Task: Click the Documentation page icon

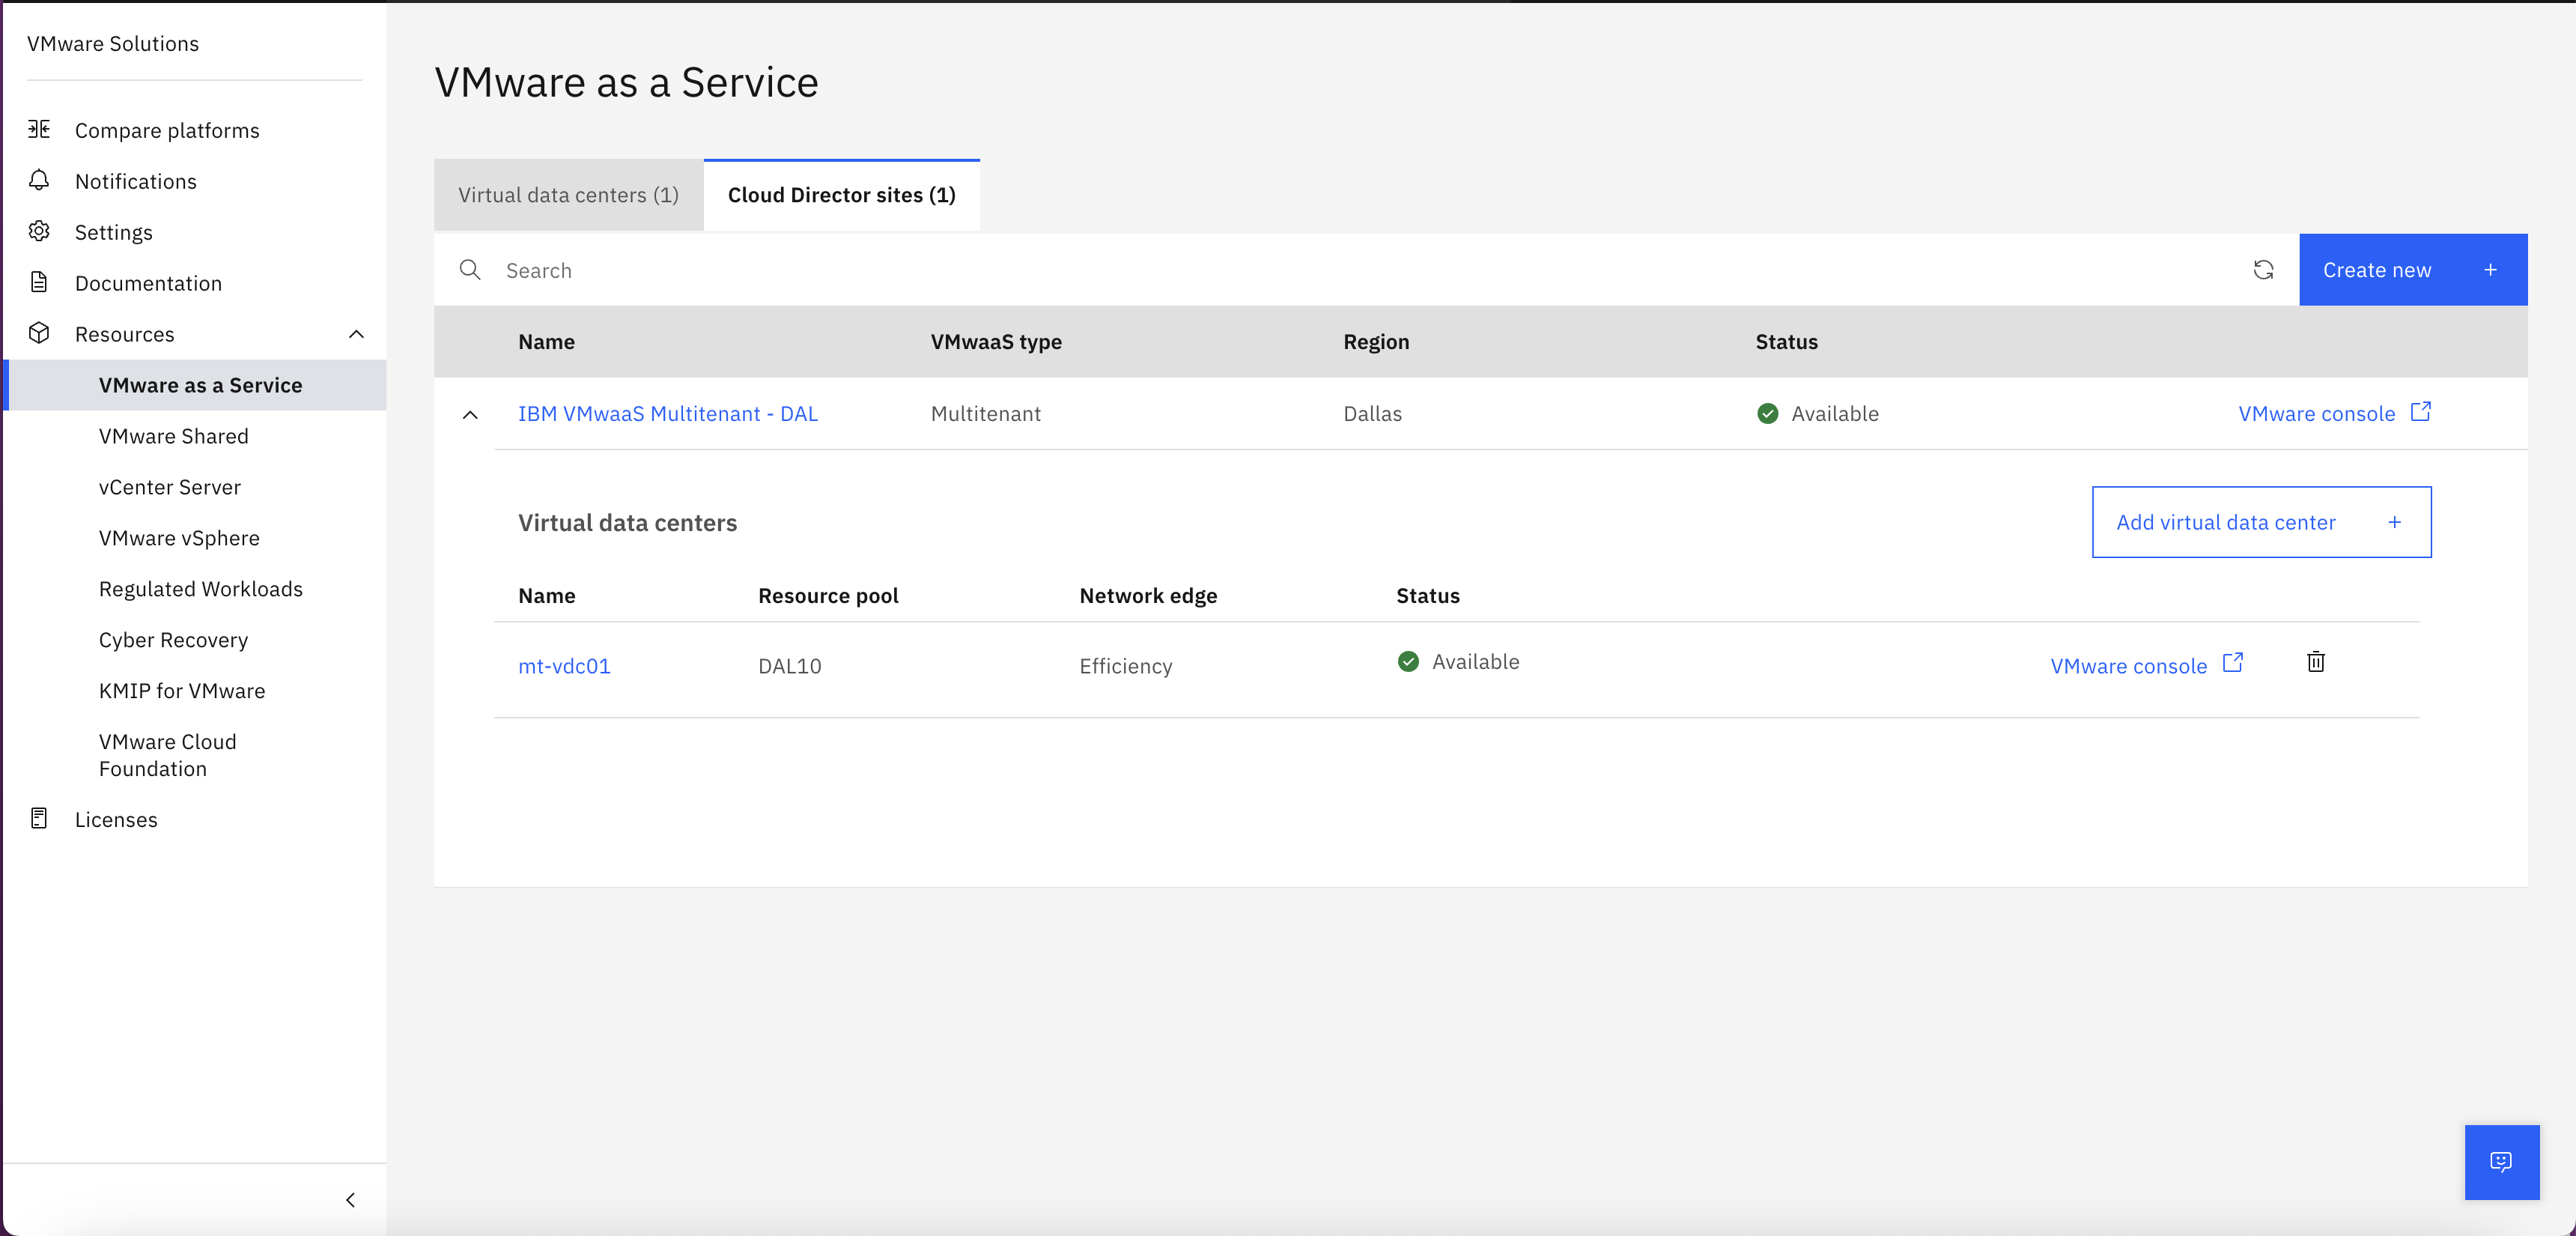Action: 39,283
